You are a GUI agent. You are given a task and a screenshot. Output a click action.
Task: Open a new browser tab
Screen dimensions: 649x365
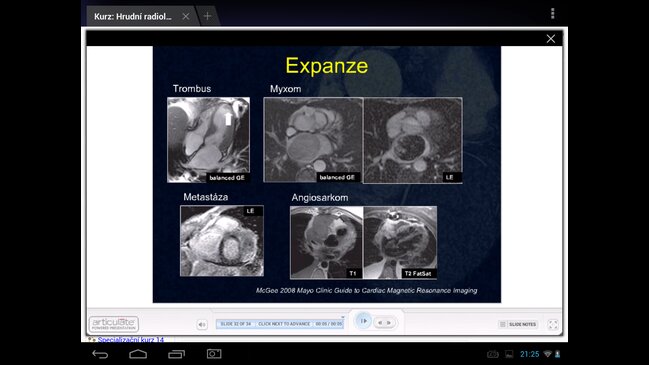point(207,16)
